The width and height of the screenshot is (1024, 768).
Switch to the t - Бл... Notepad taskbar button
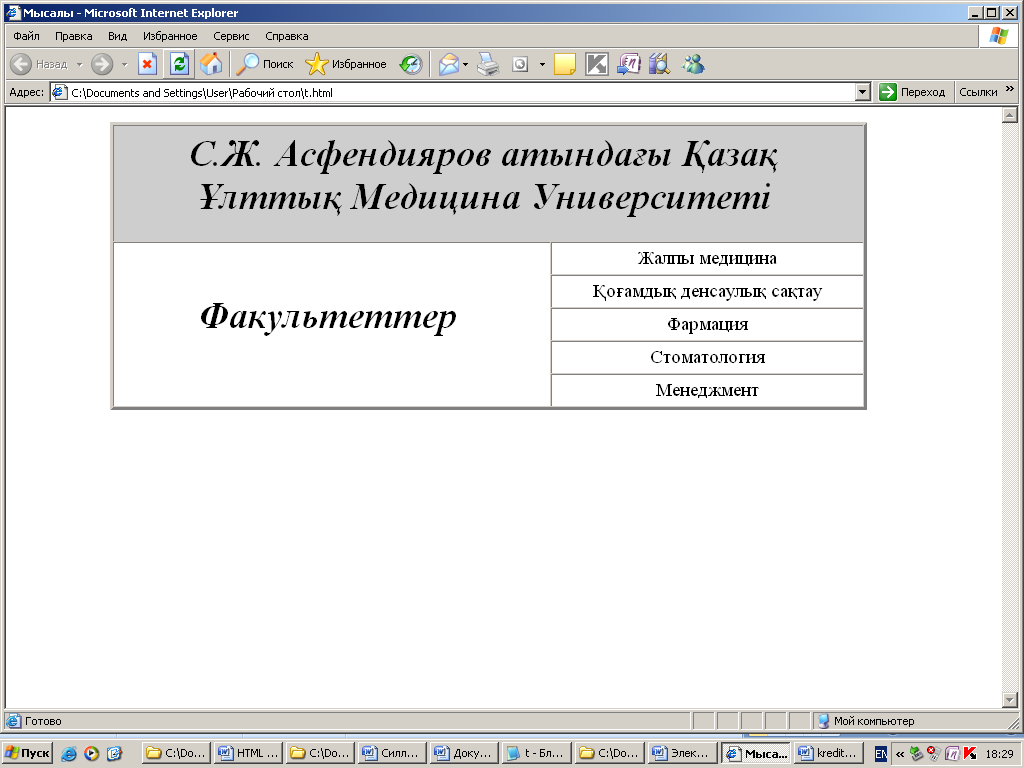[536, 753]
